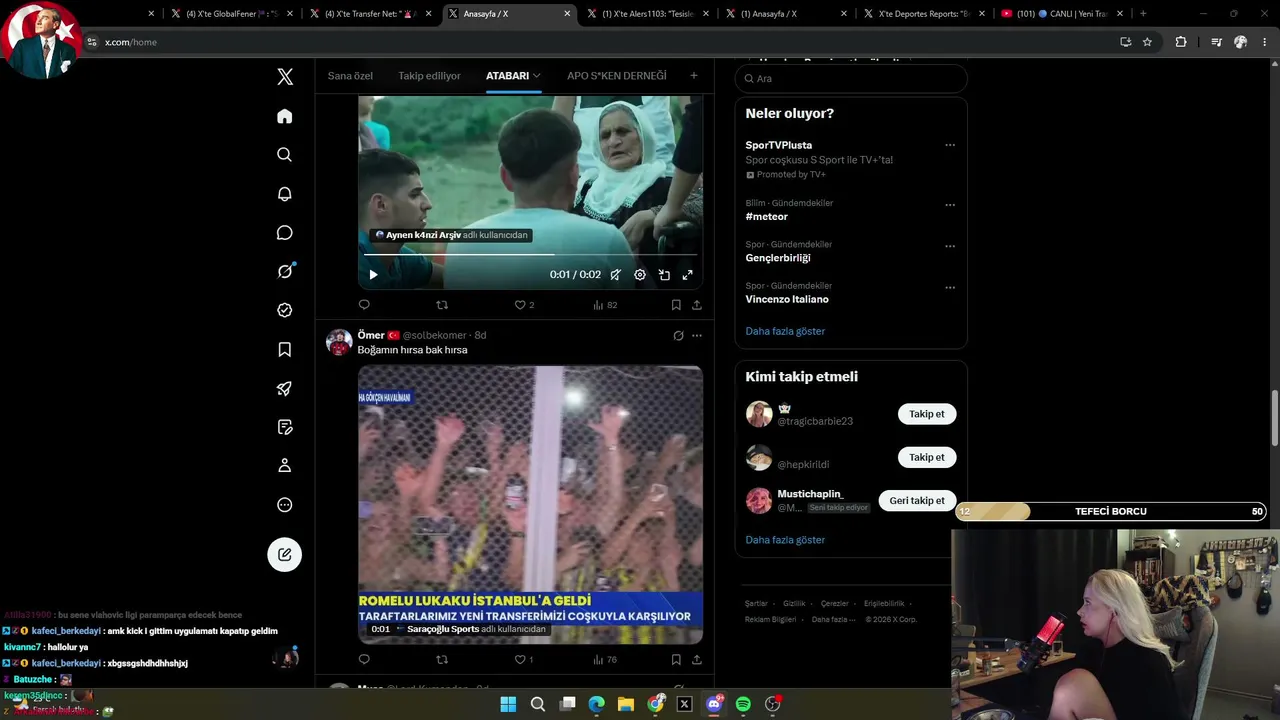This screenshot has height=720, width=1280.
Task: Open the #meteor trending topic
Action: tap(767, 217)
